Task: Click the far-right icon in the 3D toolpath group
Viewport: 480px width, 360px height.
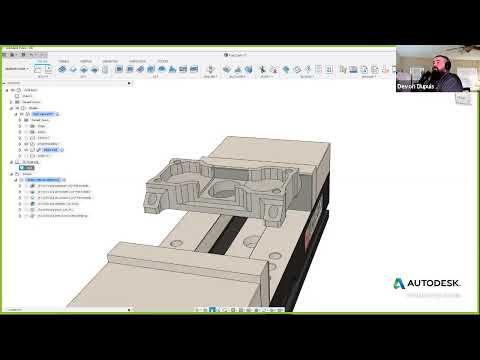Action: 194,69
